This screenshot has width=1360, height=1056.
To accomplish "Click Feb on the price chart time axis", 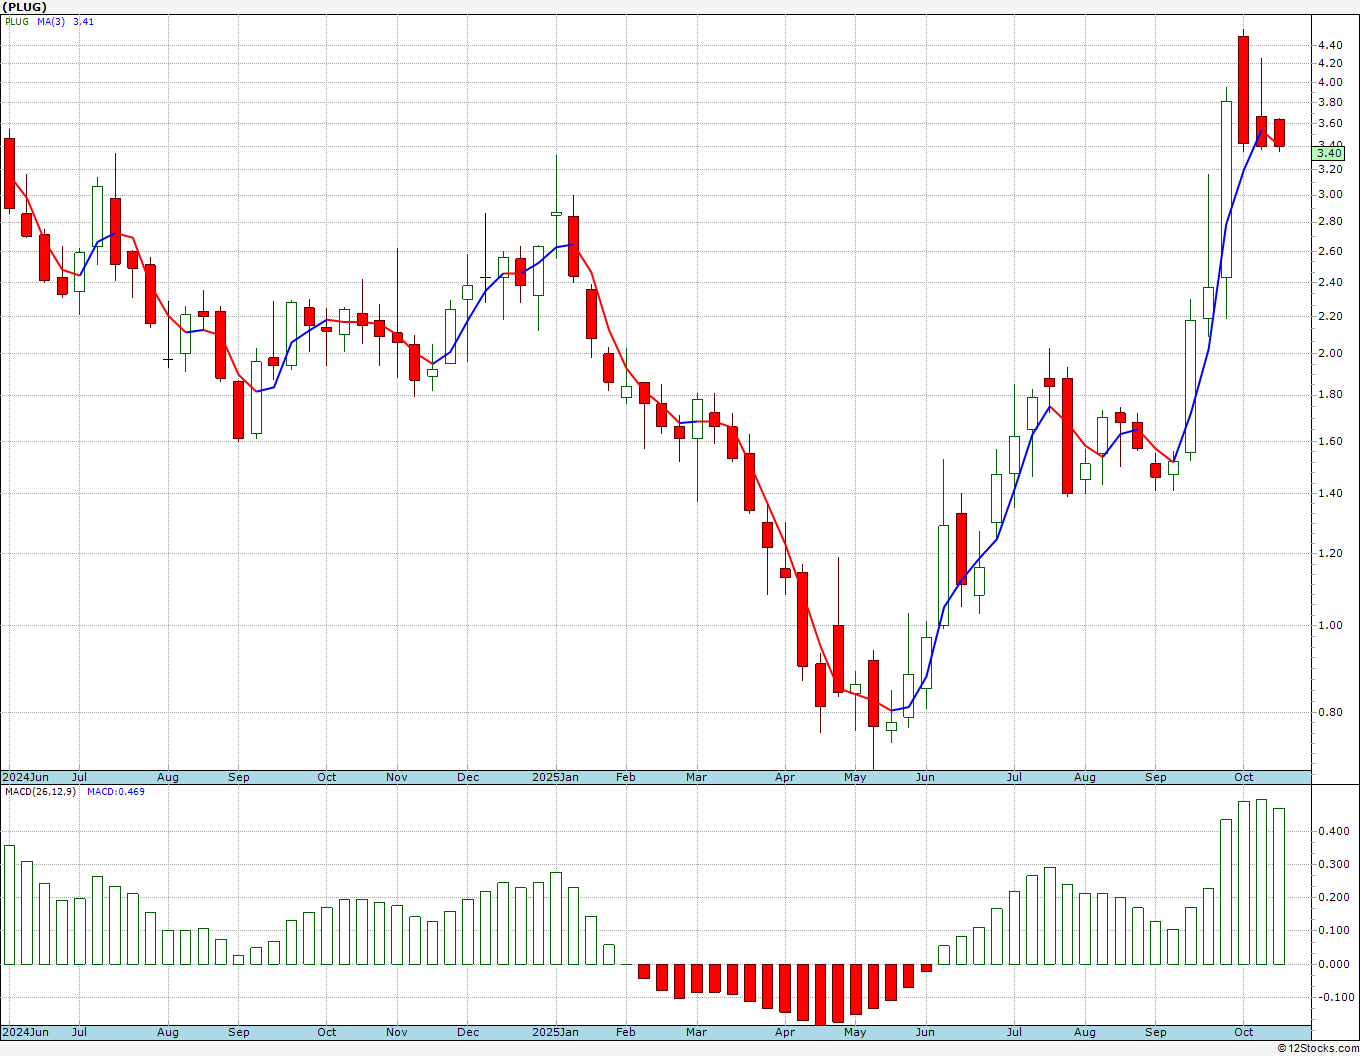I will tap(625, 777).
